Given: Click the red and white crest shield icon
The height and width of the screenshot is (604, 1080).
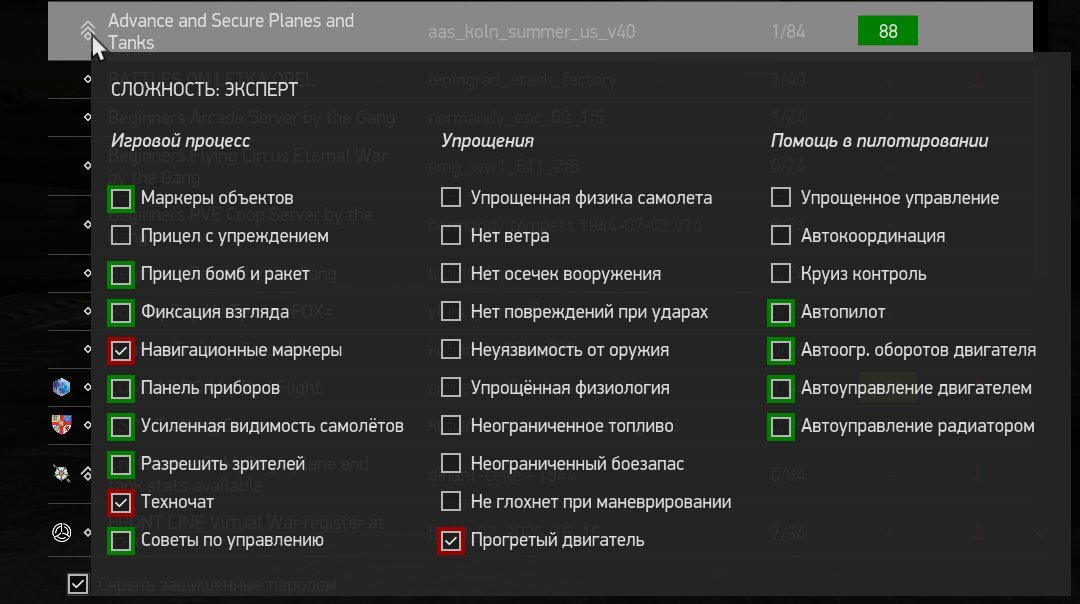Looking at the screenshot, I should click(x=61, y=424).
